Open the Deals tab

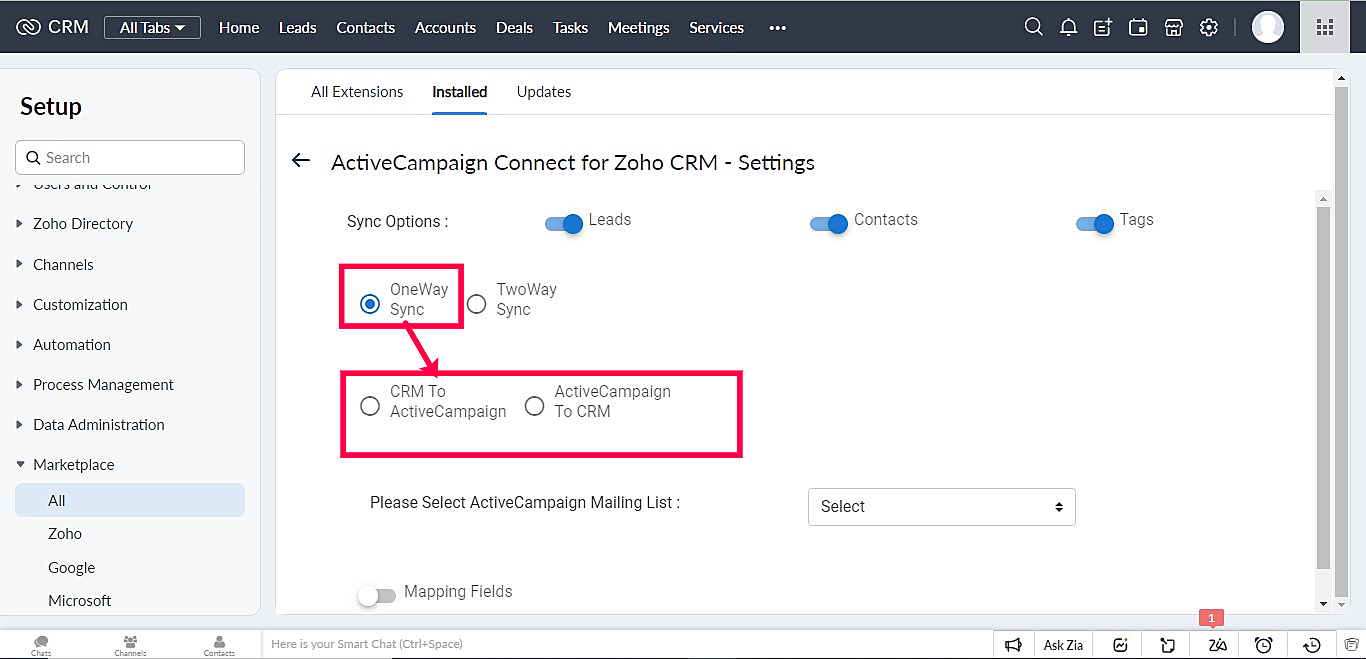click(x=514, y=28)
